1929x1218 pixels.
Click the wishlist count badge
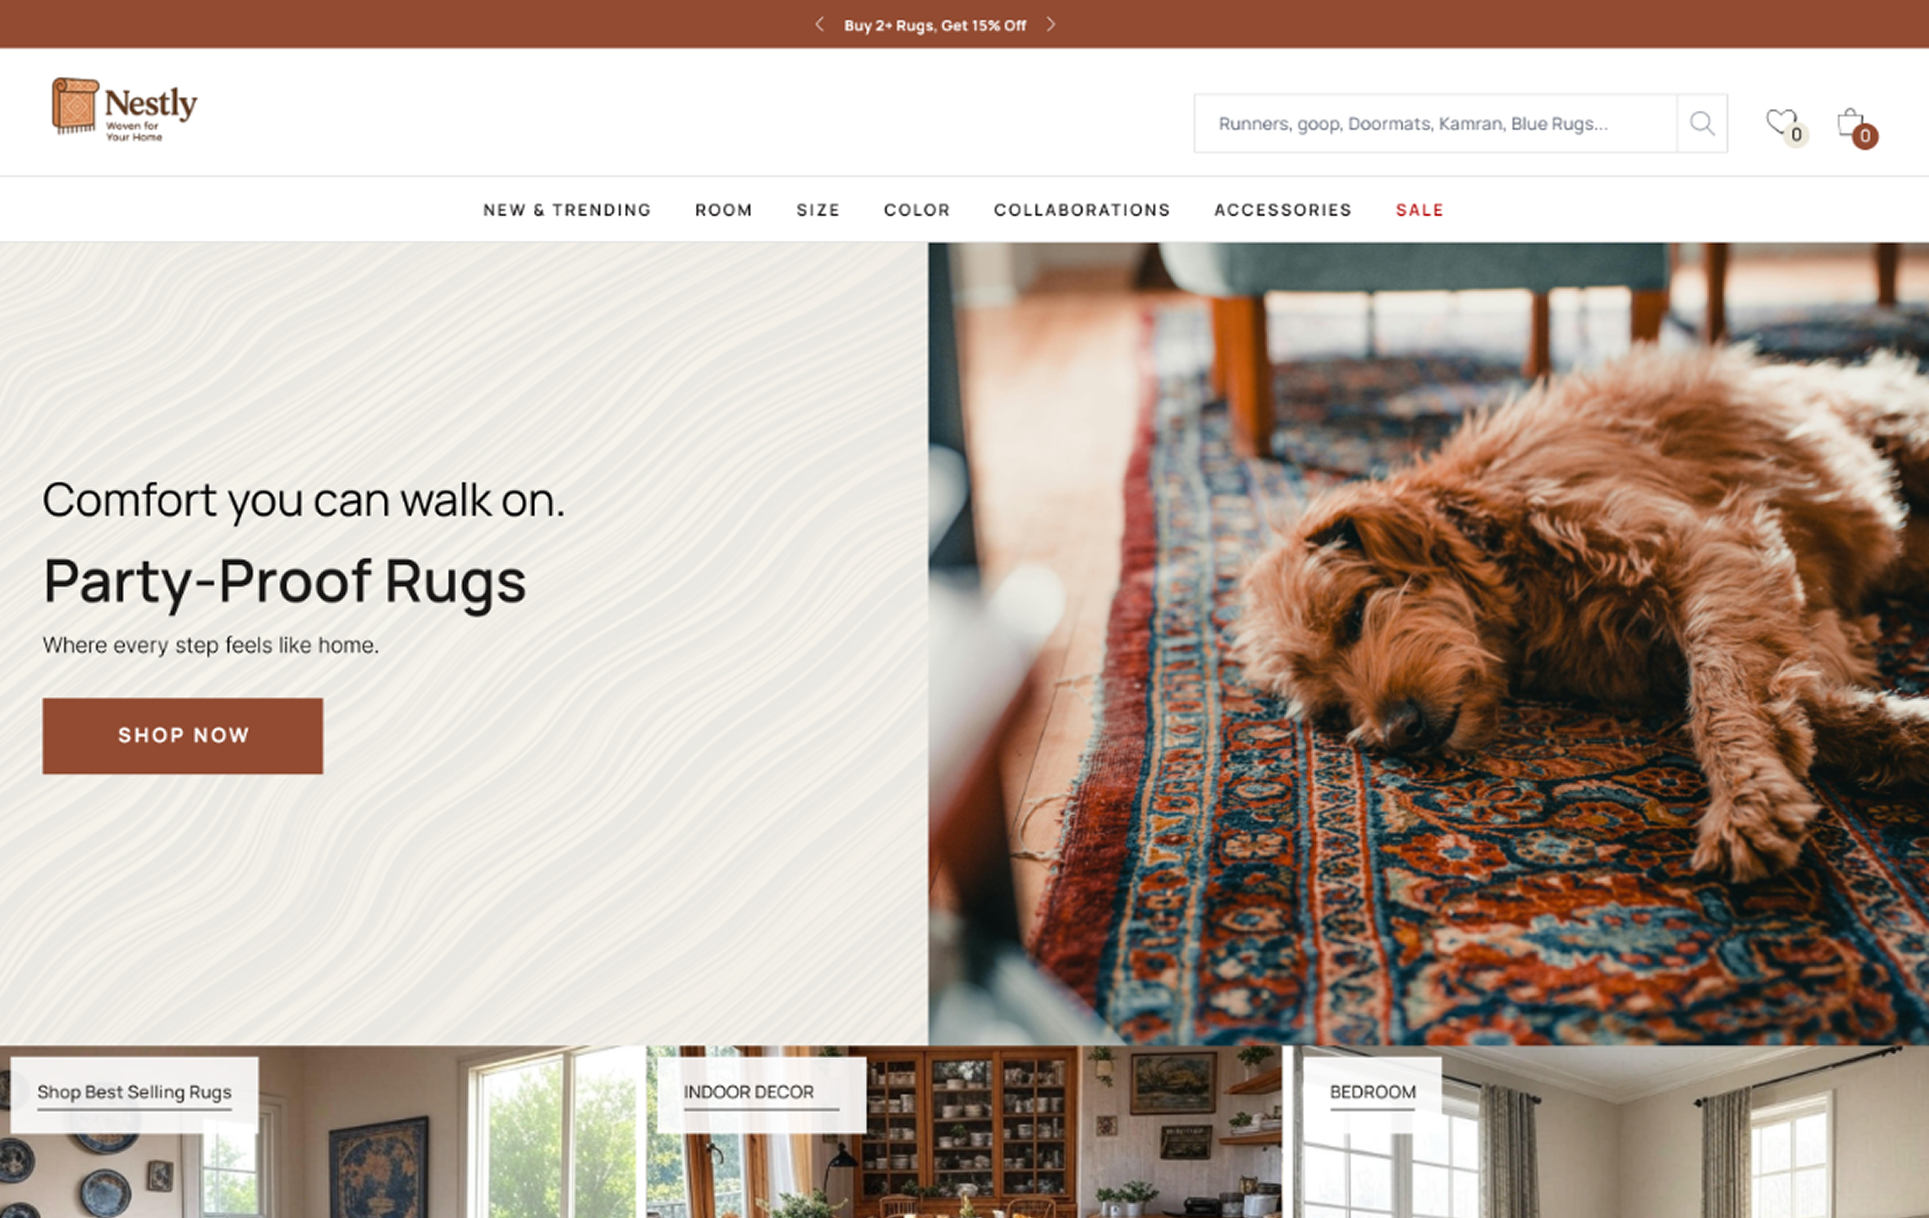click(x=1796, y=135)
